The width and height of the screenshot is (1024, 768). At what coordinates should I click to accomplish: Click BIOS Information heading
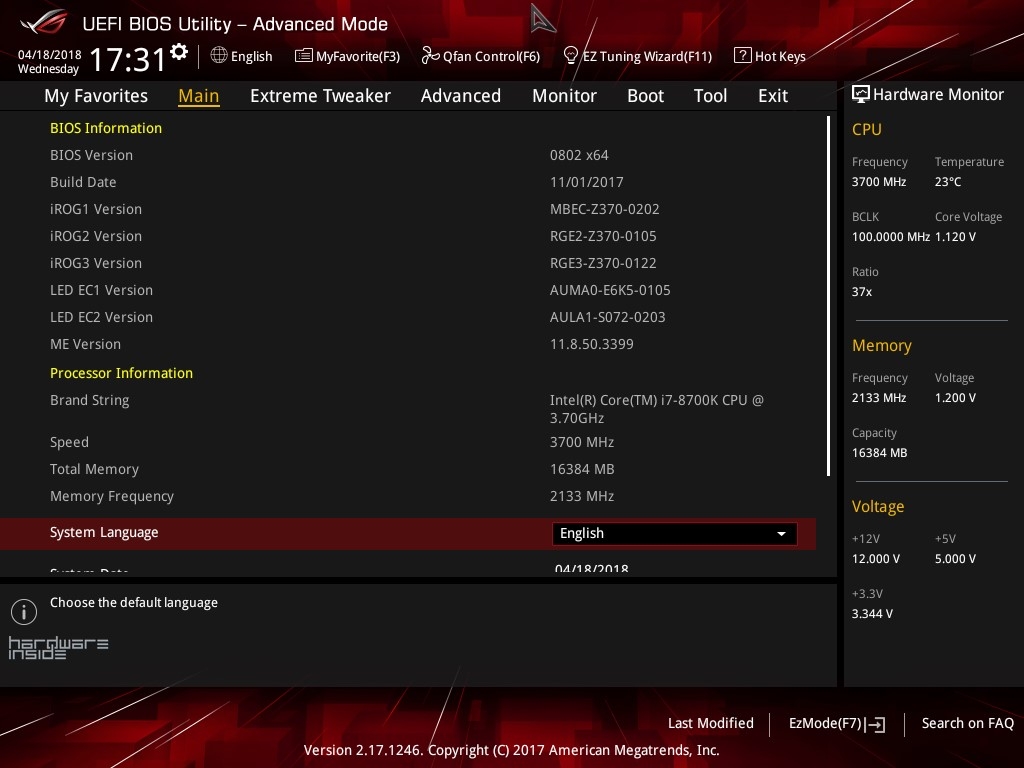point(106,128)
